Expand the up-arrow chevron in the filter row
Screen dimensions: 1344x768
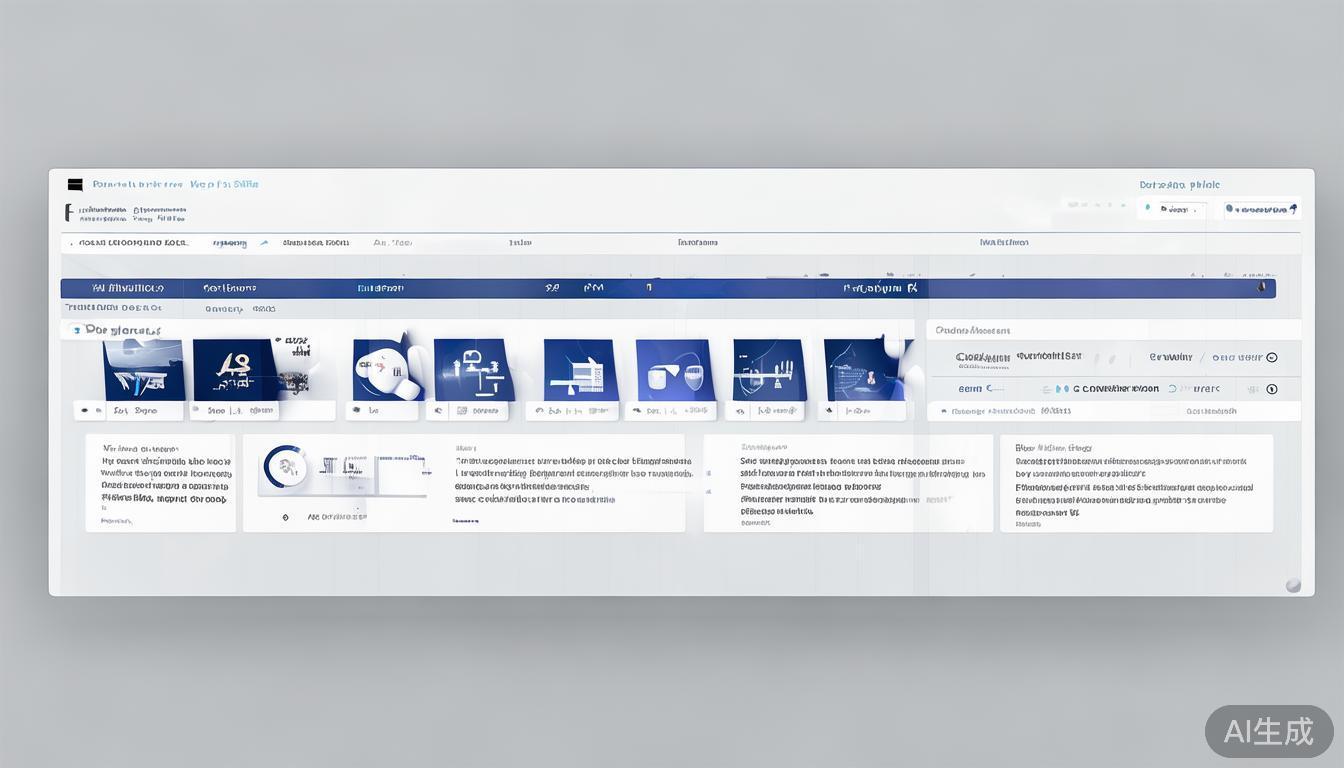coord(264,243)
